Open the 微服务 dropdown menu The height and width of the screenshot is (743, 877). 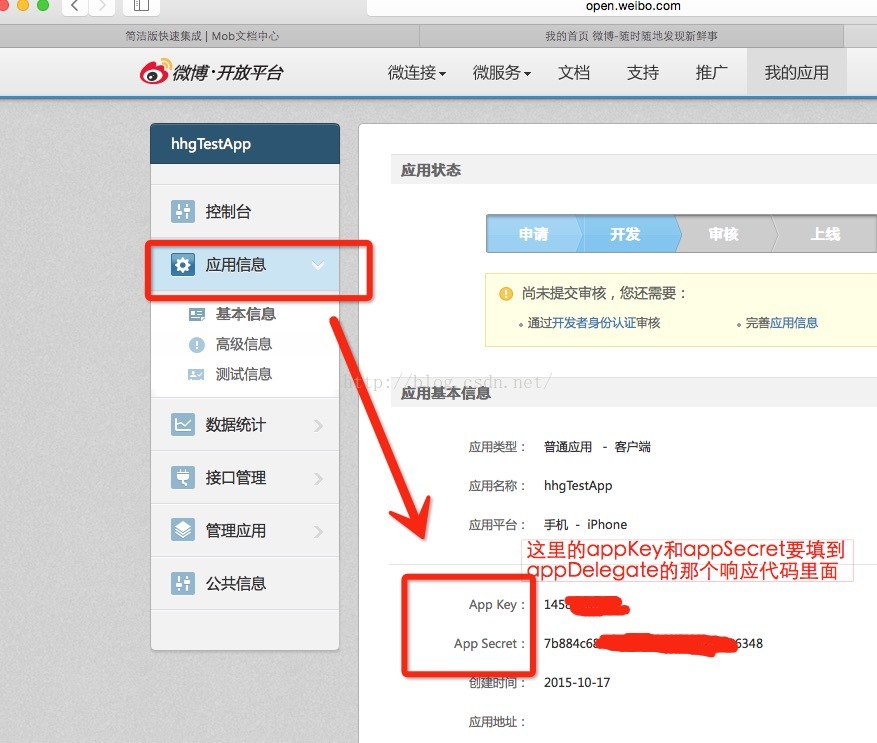point(502,73)
